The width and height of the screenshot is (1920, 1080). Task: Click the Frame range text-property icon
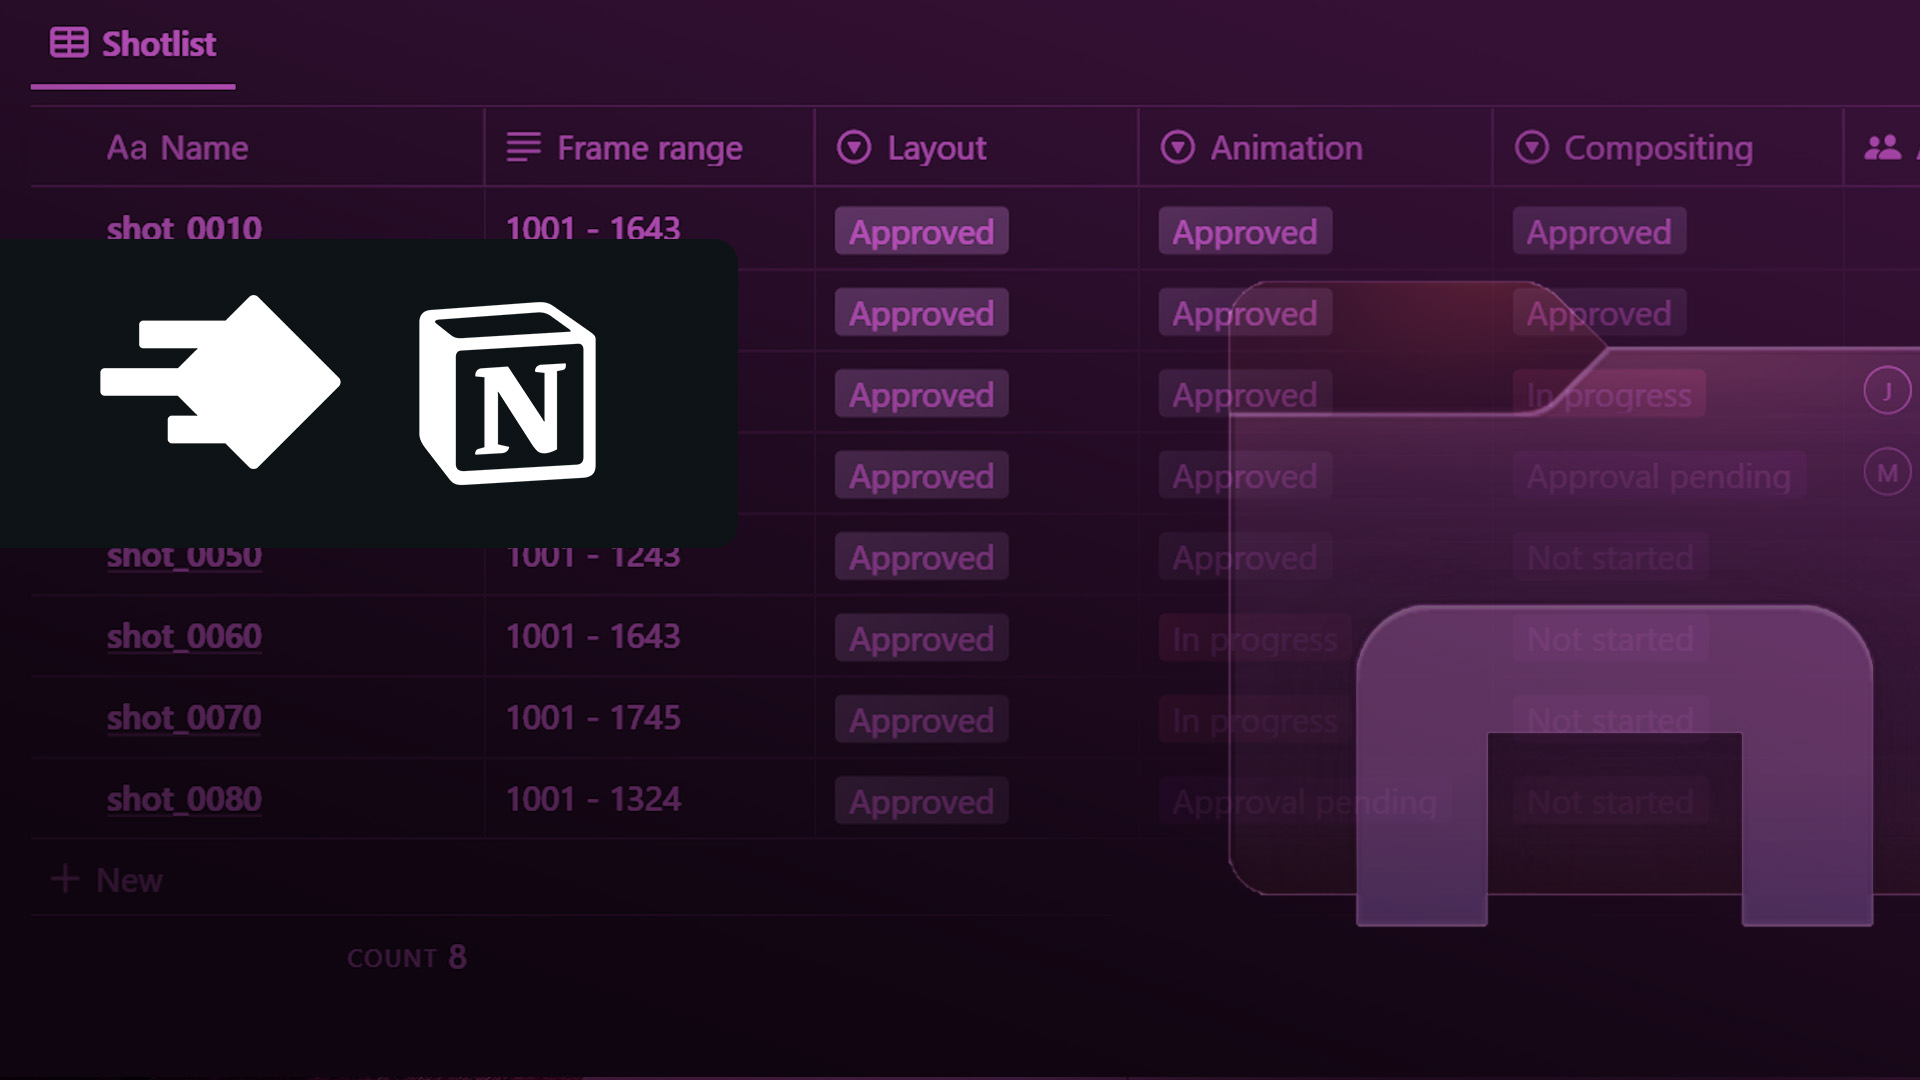[x=523, y=148]
